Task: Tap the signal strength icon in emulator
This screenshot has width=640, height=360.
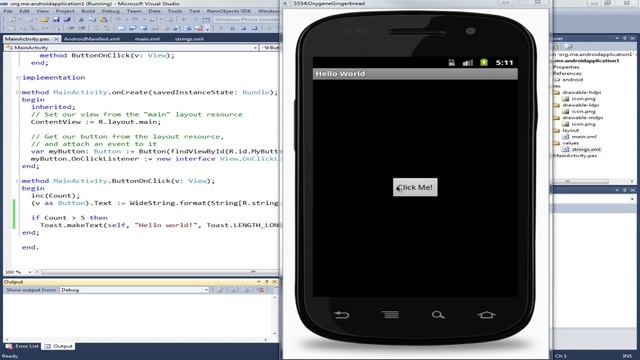Action: pos(468,62)
